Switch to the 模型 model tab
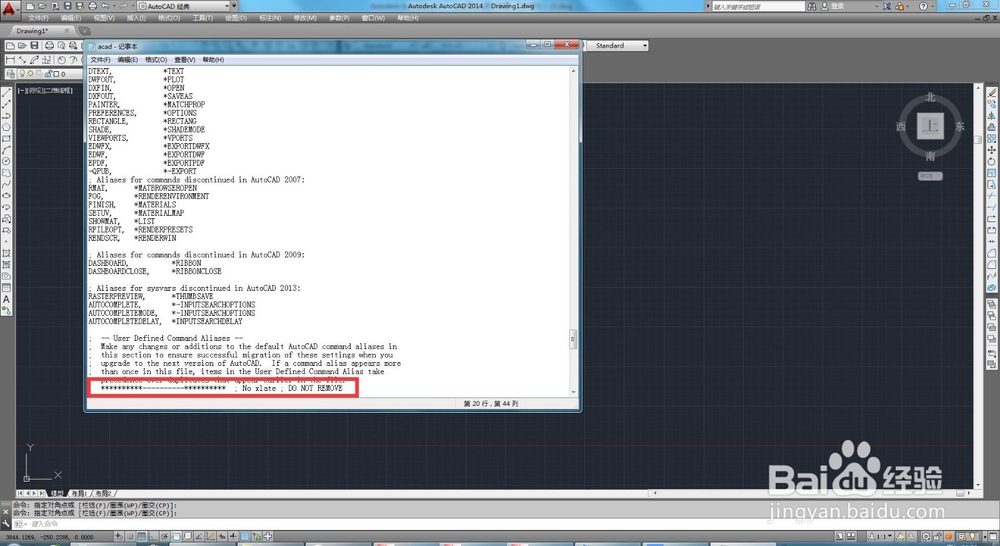 click(x=57, y=493)
